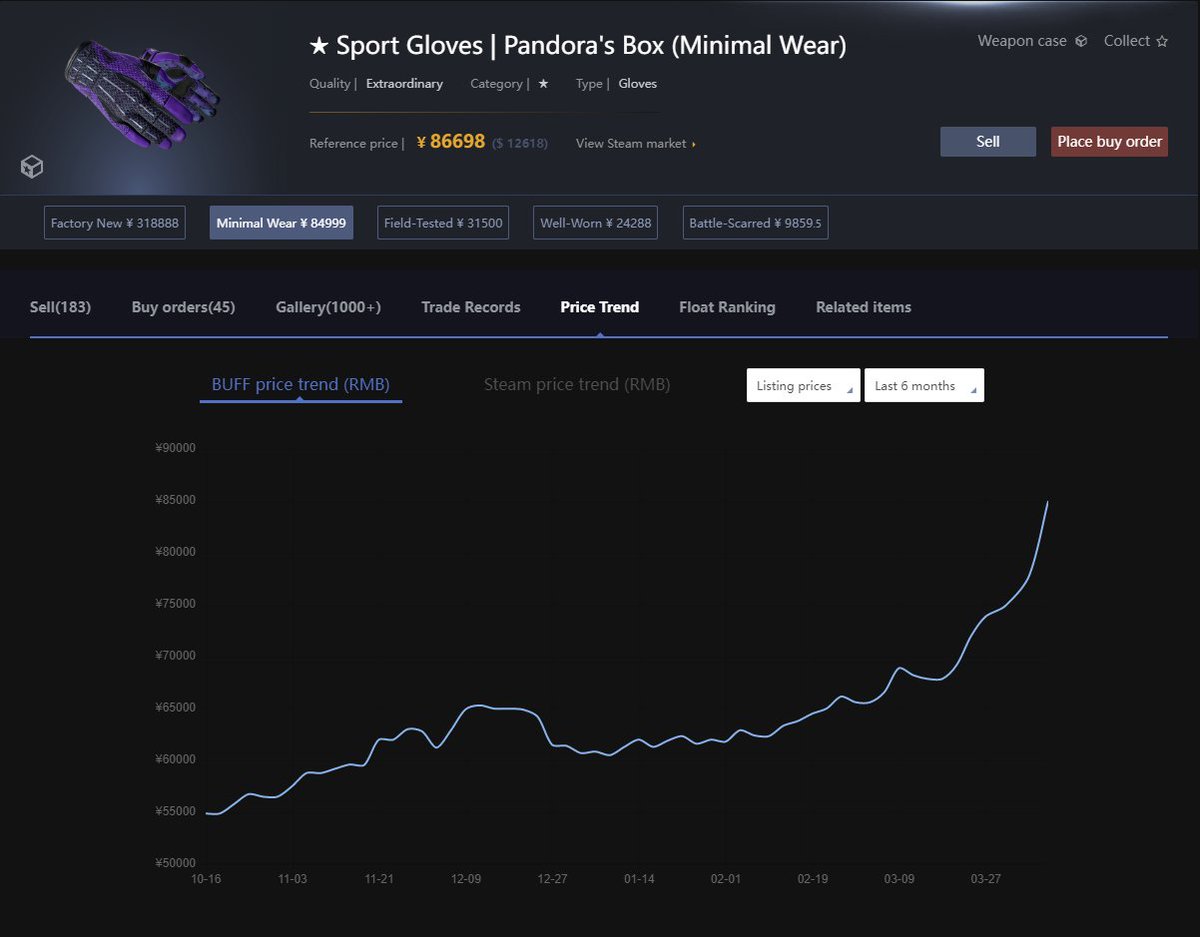Open the Last 6 months dropdown

tap(924, 385)
